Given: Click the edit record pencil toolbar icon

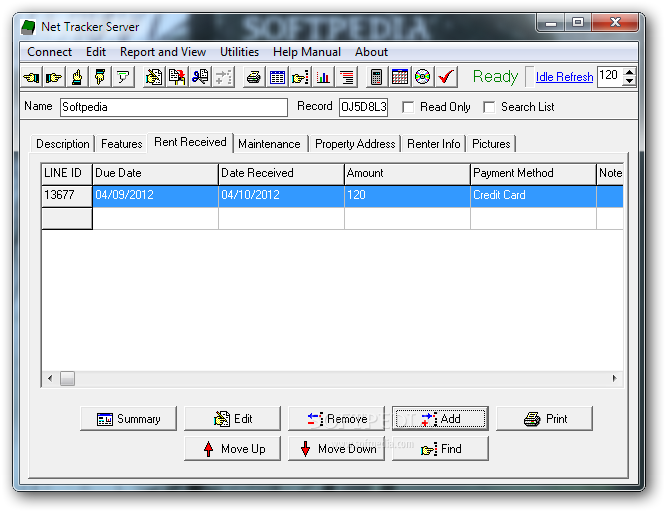Looking at the screenshot, I should pos(154,77).
